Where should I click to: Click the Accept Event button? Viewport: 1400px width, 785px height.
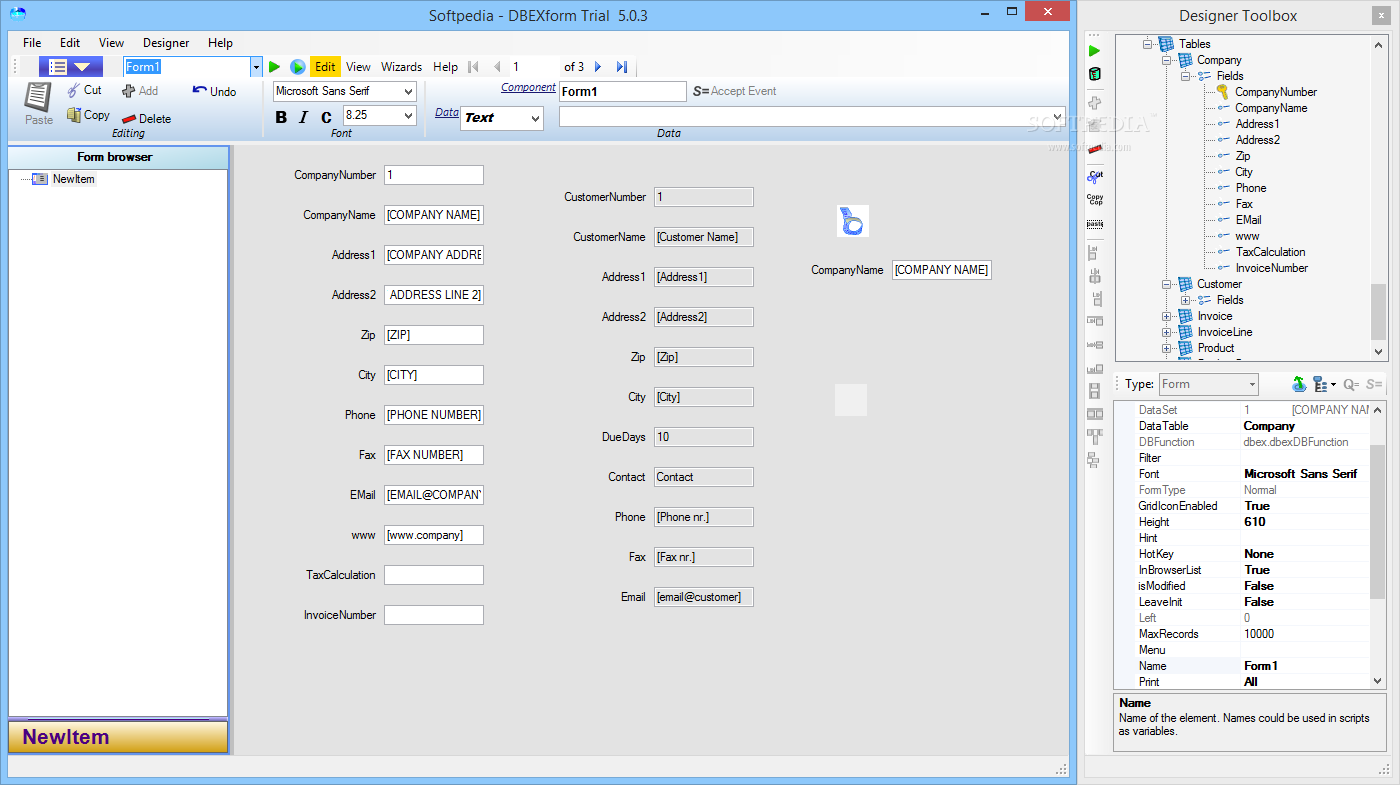pos(735,91)
